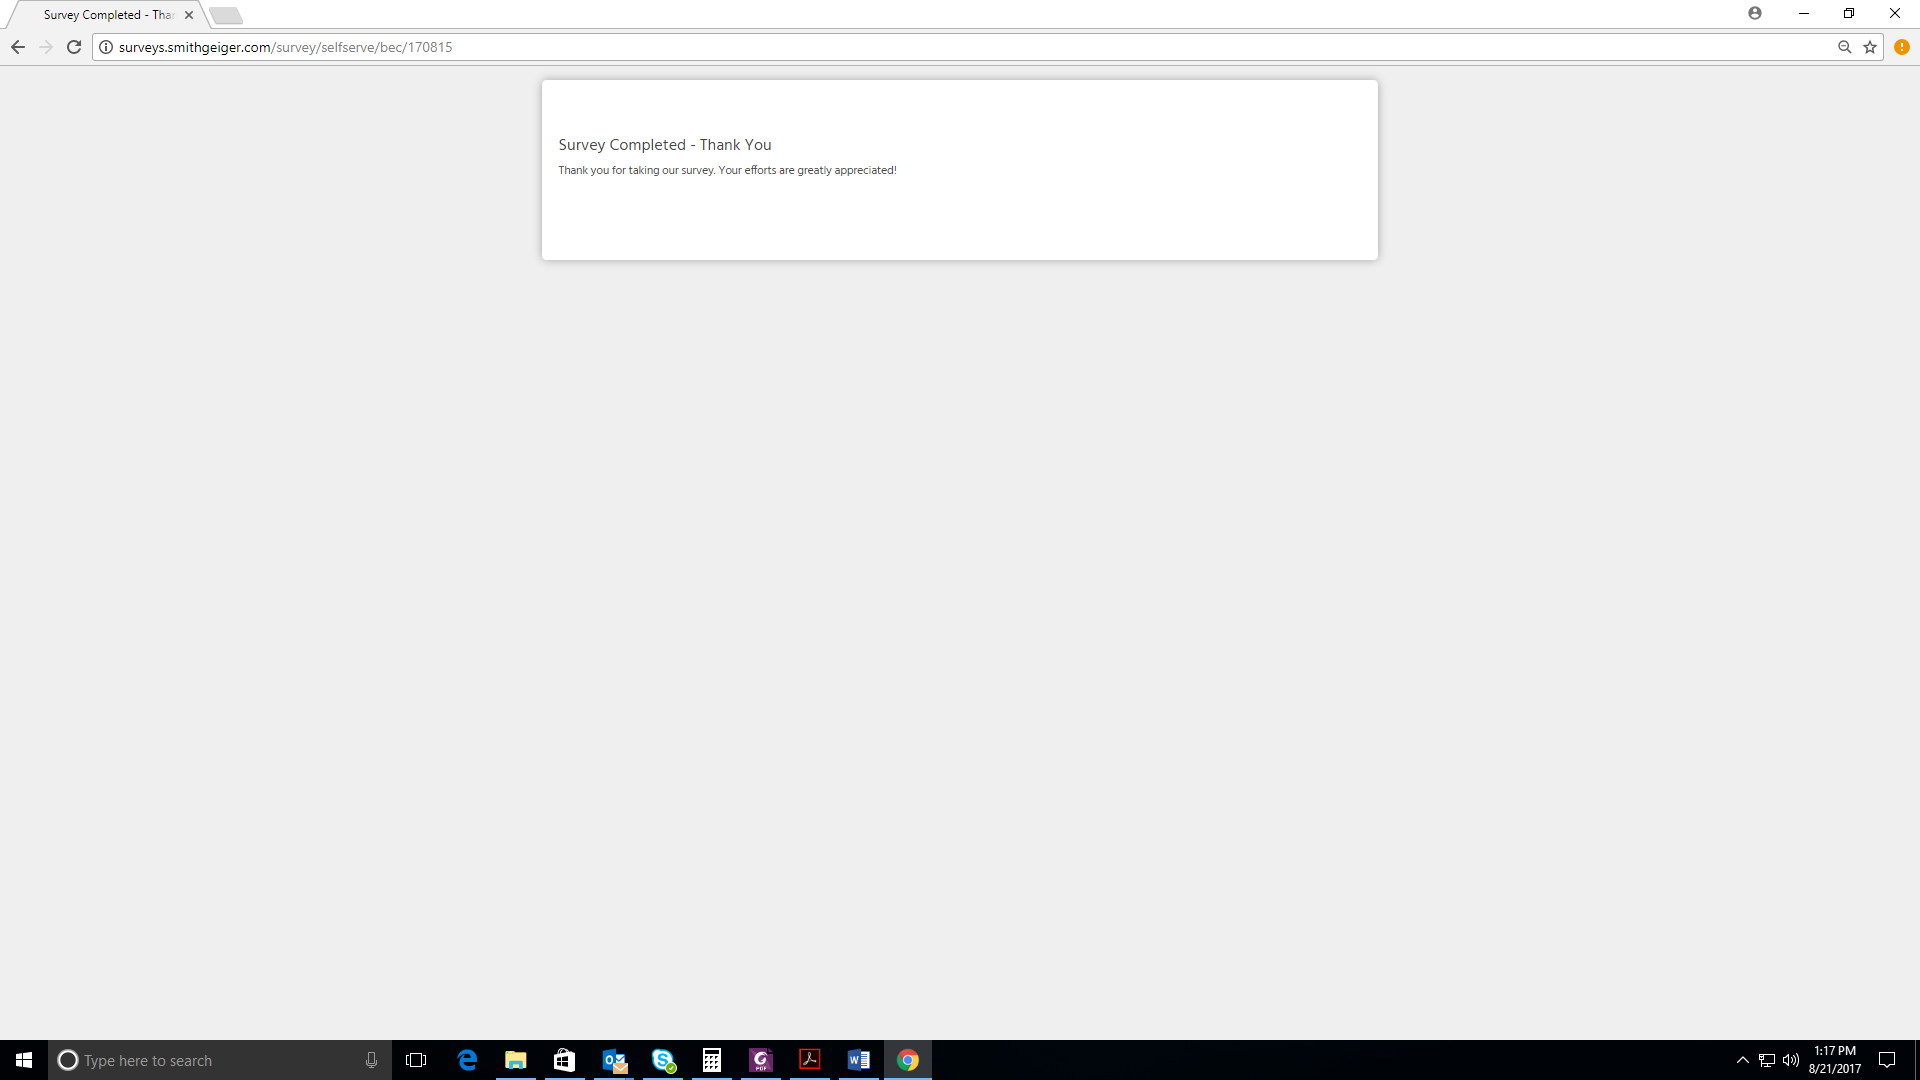The width and height of the screenshot is (1920, 1080).
Task: Close the Survey Completed tab
Action: tap(189, 15)
